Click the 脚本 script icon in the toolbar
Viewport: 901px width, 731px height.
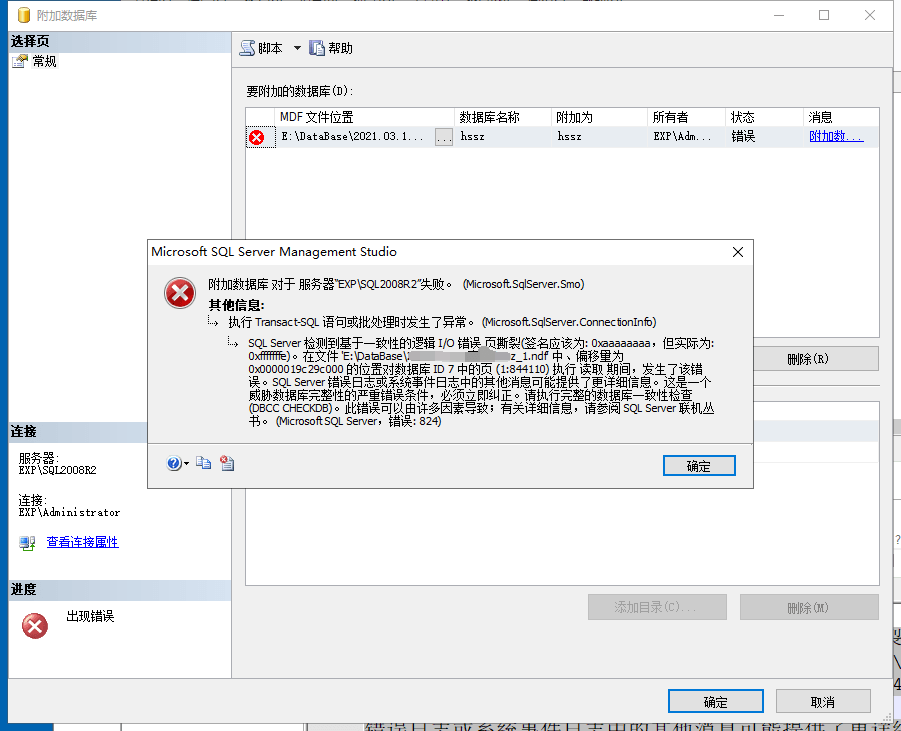247,48
